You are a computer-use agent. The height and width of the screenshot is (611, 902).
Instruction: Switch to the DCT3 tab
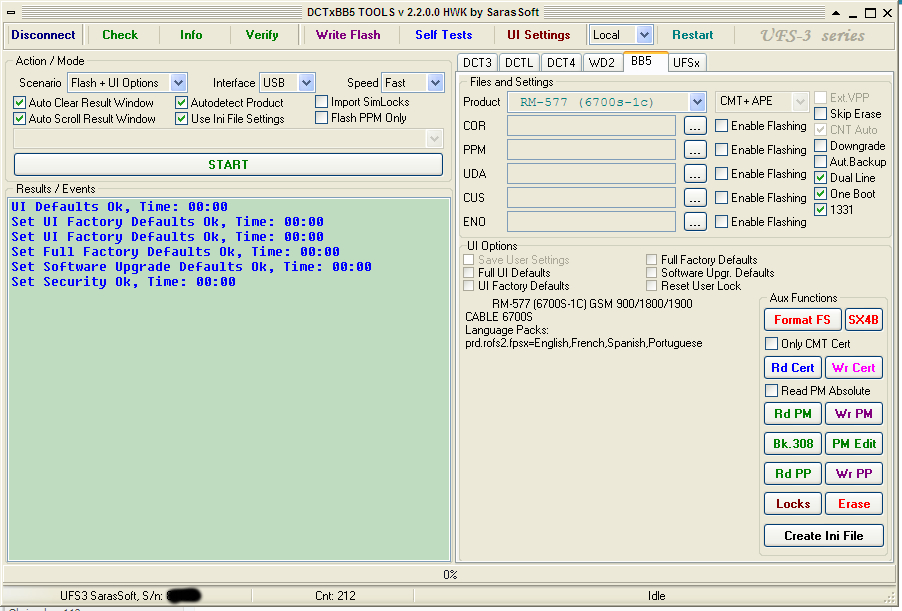point(477,62)
